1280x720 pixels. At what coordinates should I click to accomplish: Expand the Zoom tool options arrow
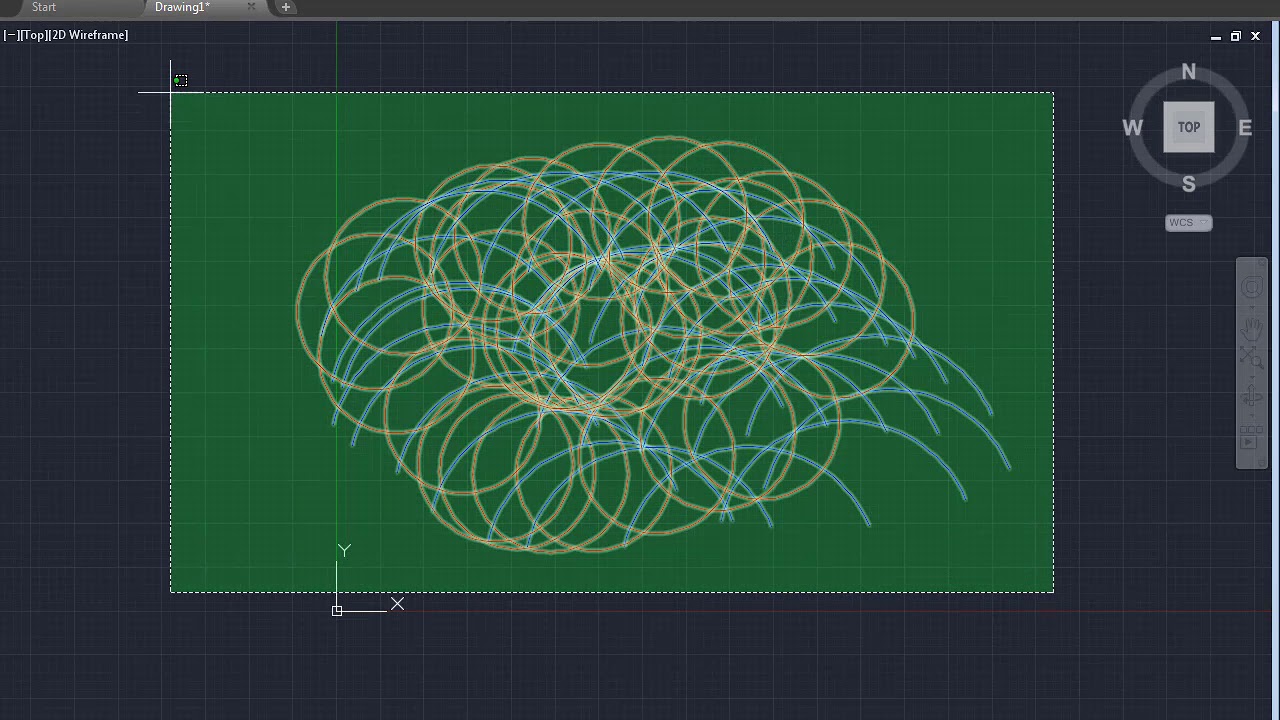pos(1252,377)
